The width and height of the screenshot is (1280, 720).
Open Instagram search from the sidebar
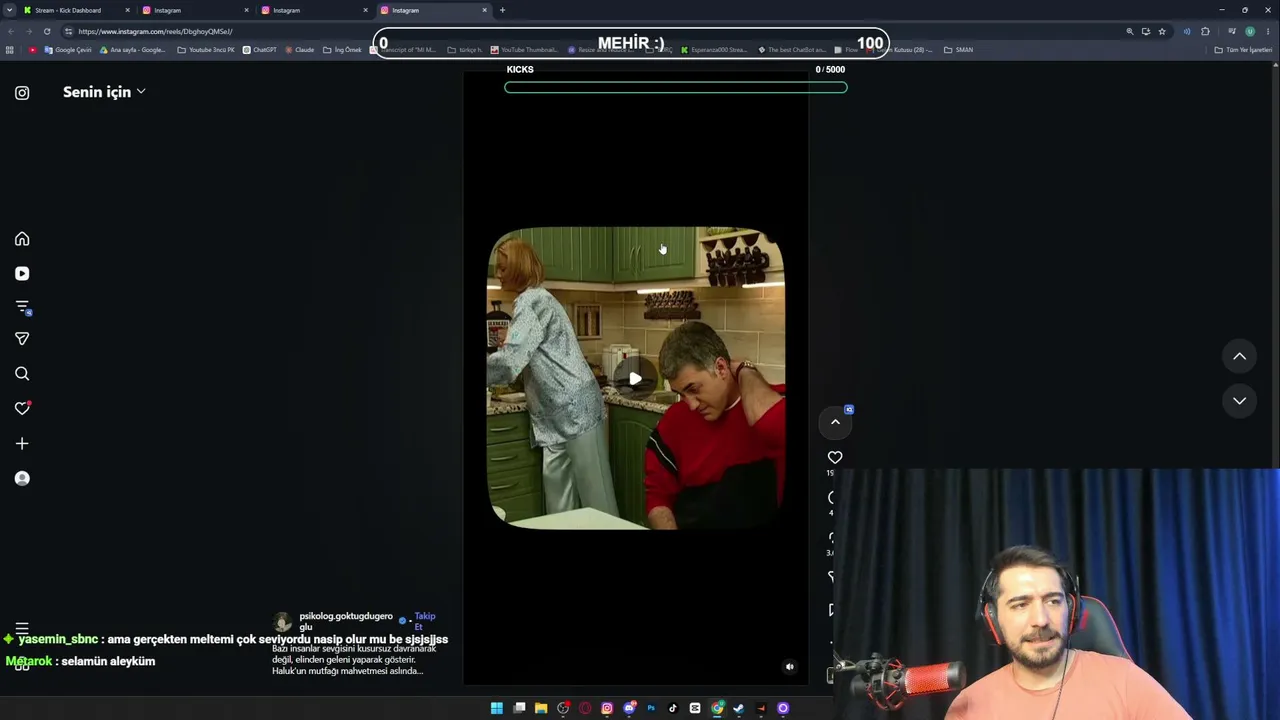pyautogui.click(x=22, y=374)
